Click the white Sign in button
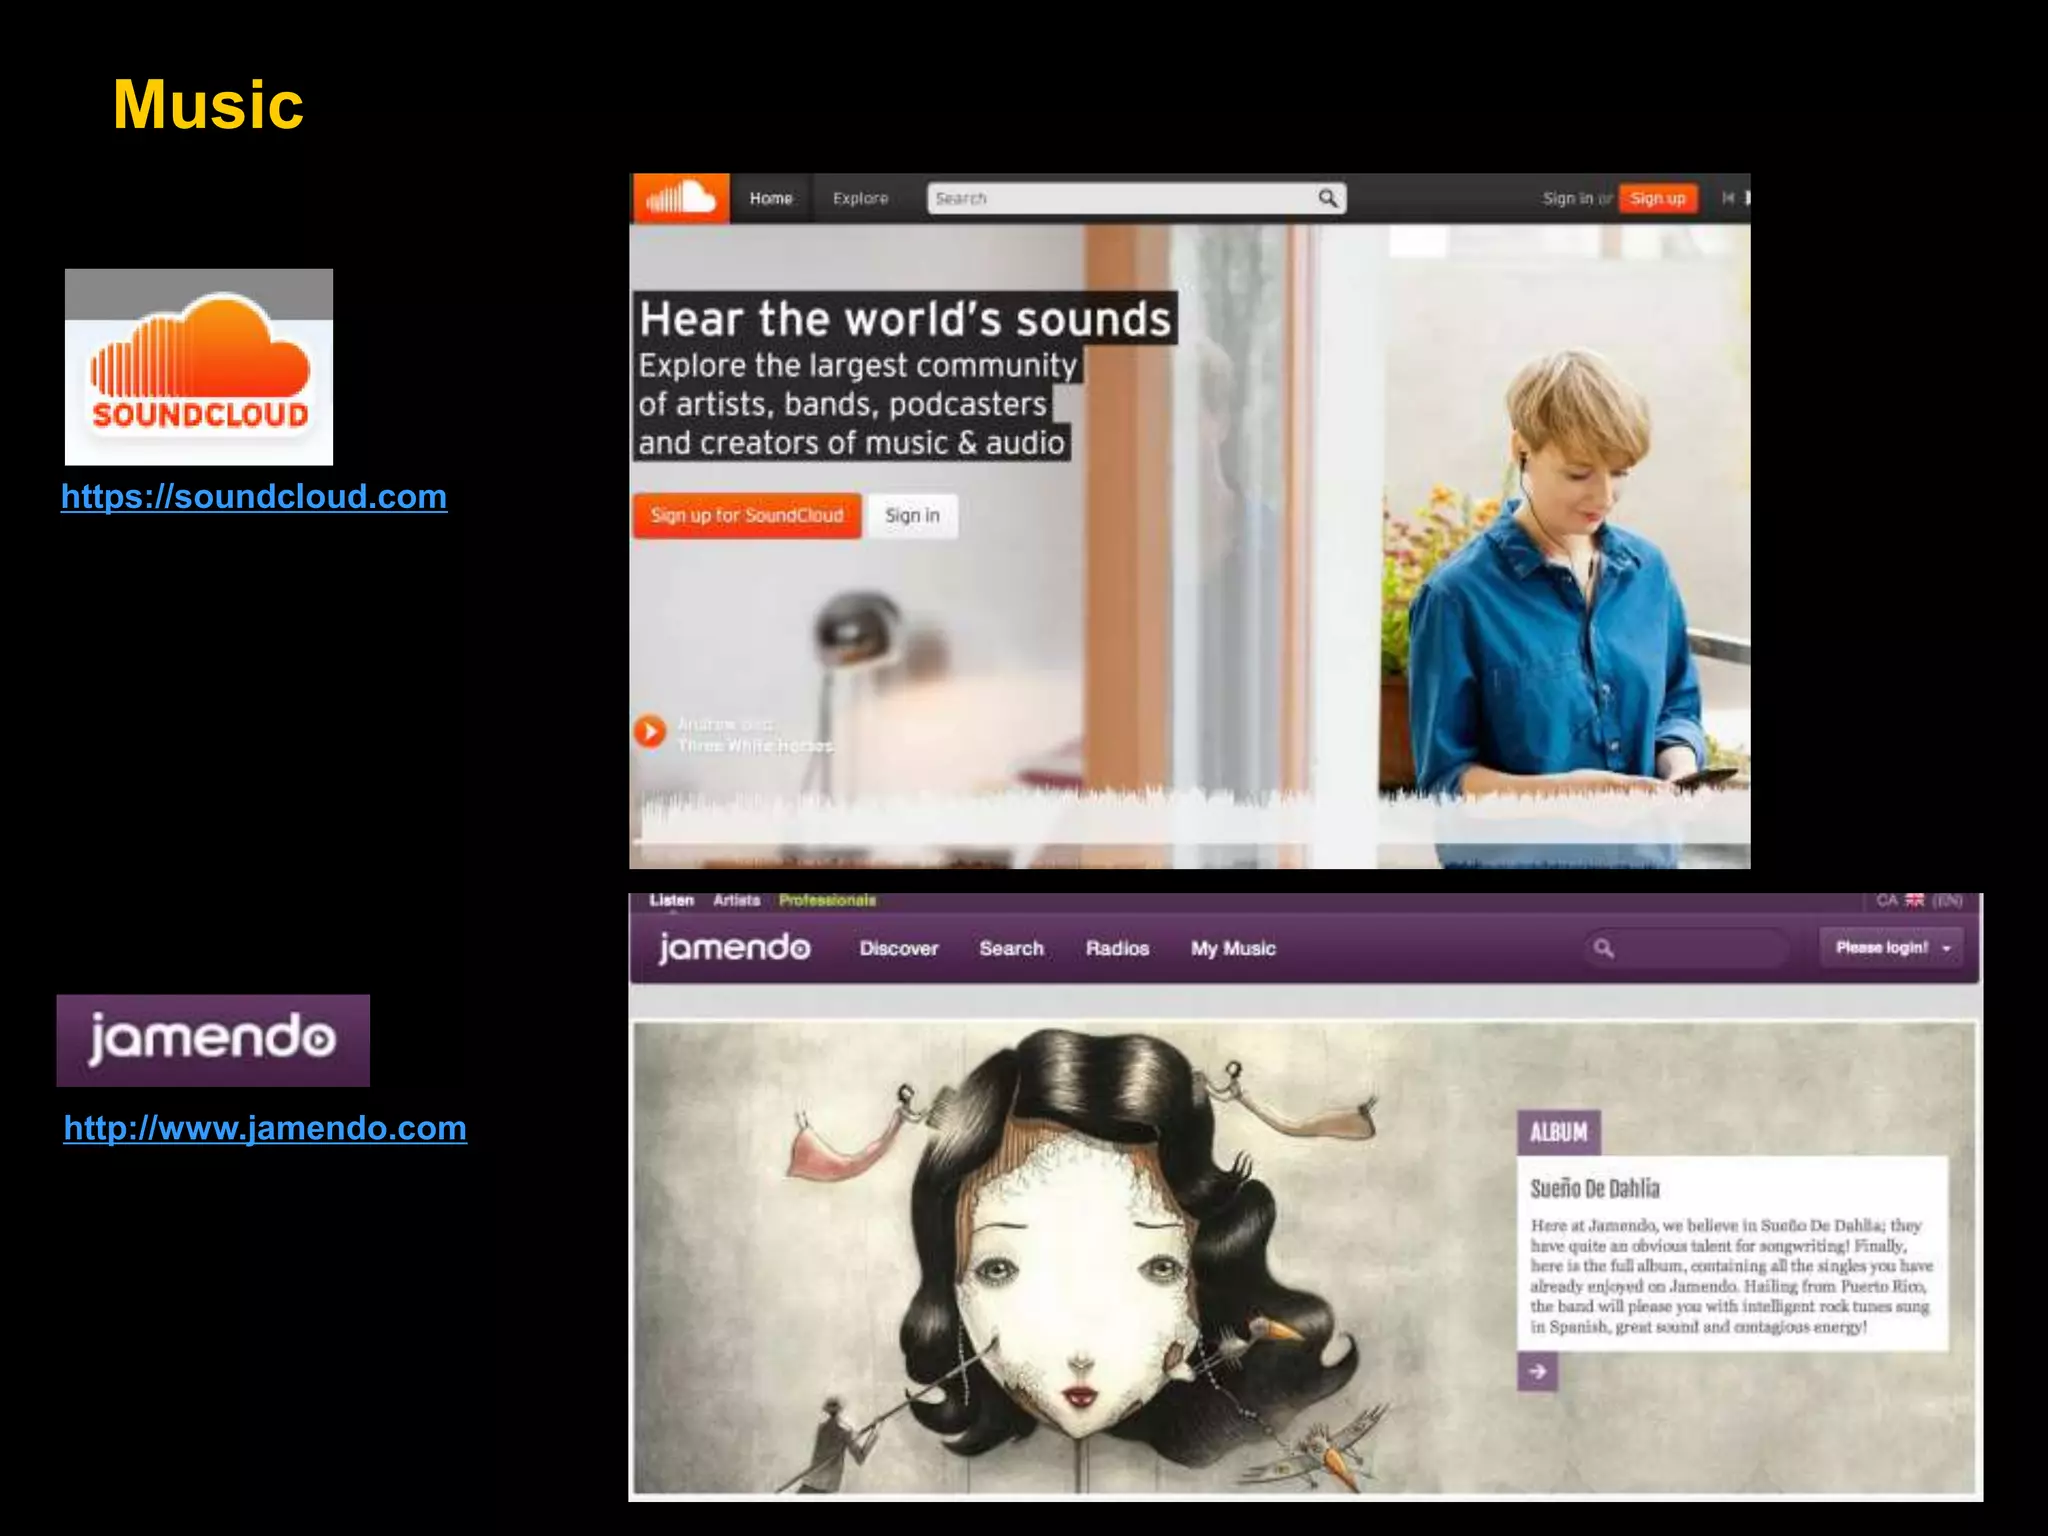Image resolution: width=2048 pixels, height=1536 pixels. click(x=912, y=515)
